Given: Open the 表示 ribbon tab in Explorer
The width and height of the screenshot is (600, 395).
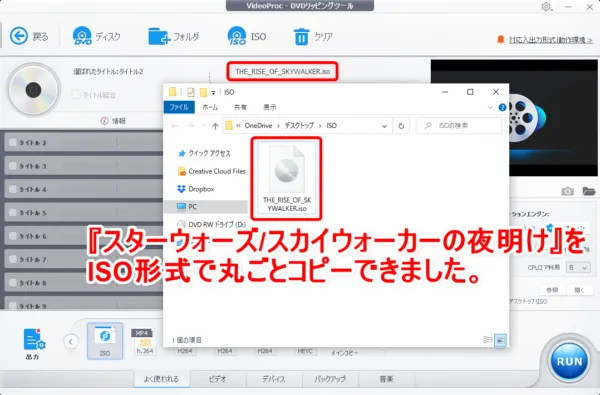Looking at the screenshot, I should [x=270, y=107].
